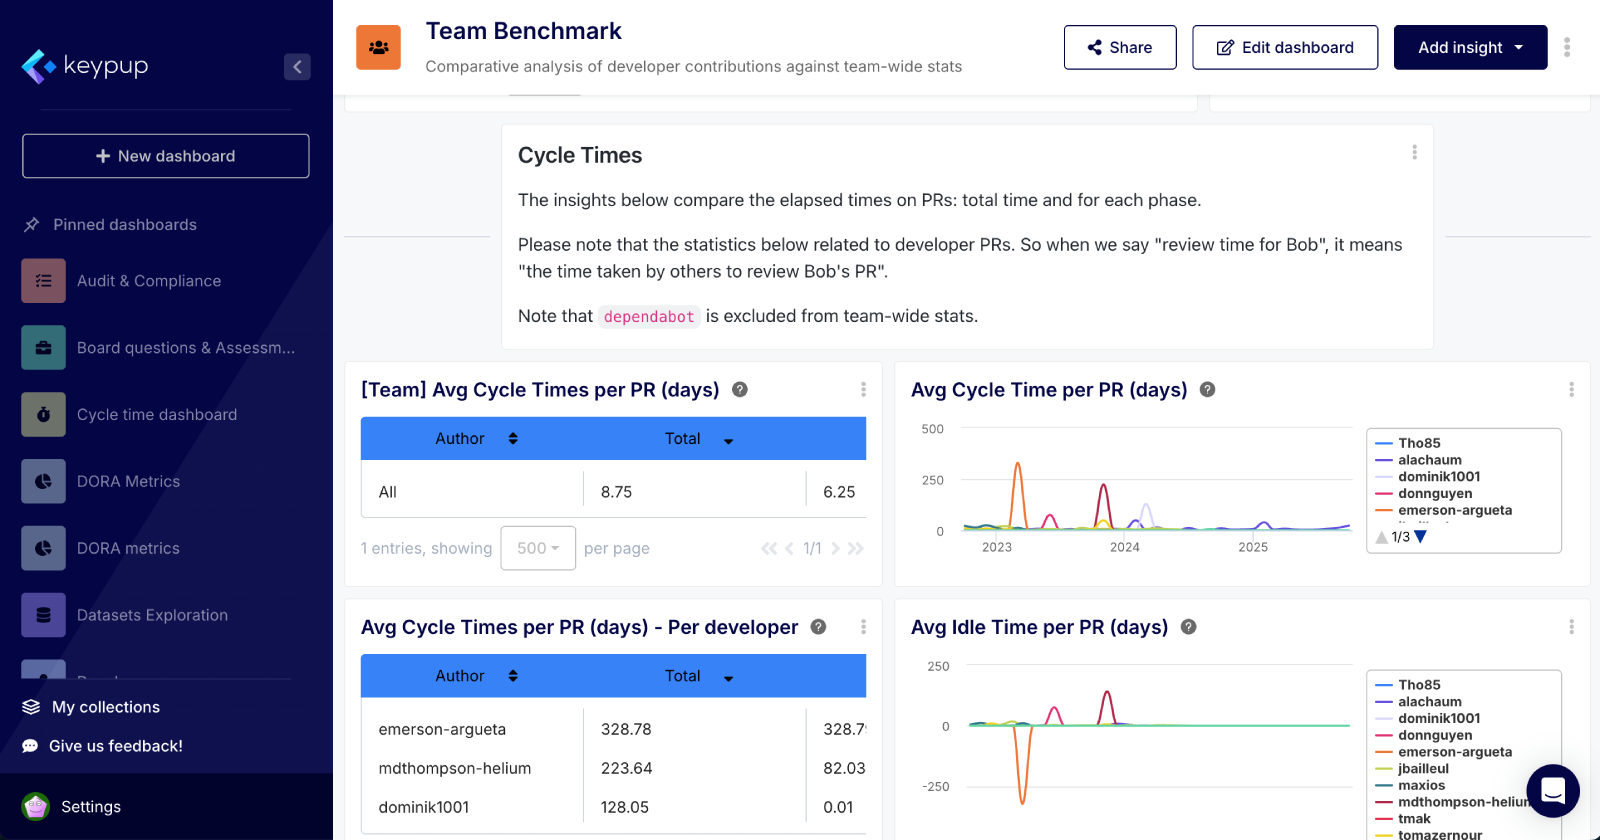
Task: Click the help icon beside Avg Cycle Time per PR
Action: coord(1207,390)
